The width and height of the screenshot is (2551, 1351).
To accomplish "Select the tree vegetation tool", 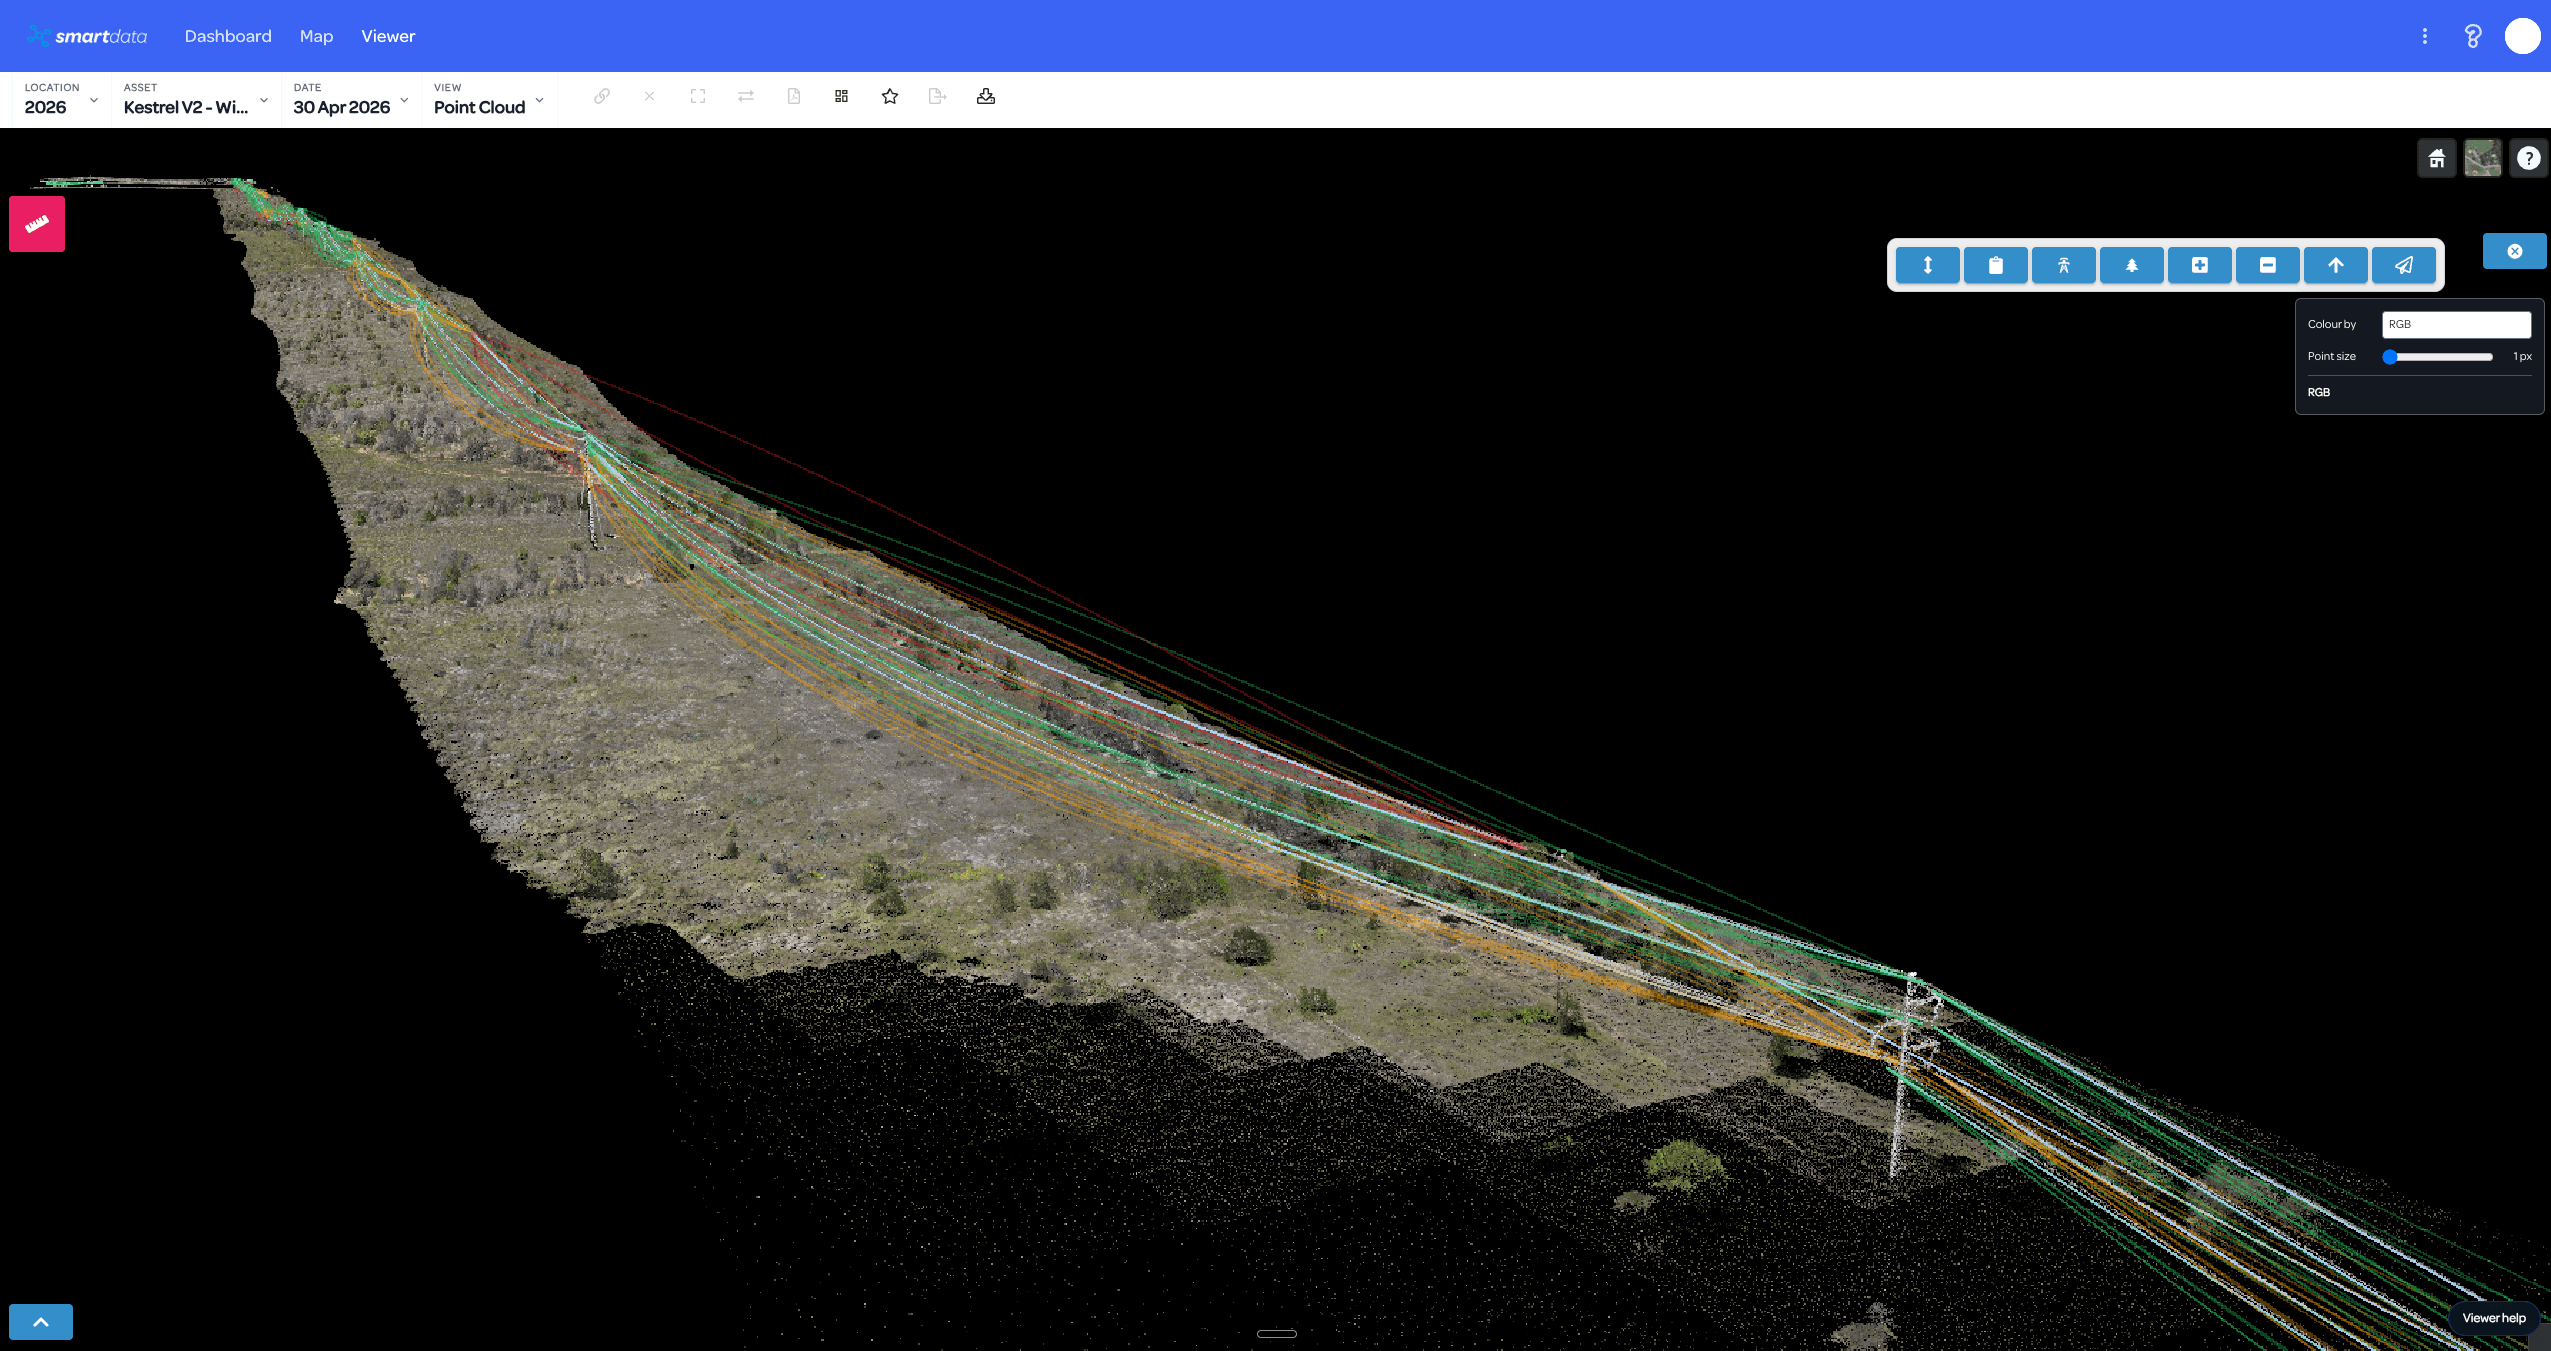I will 2131,265.
